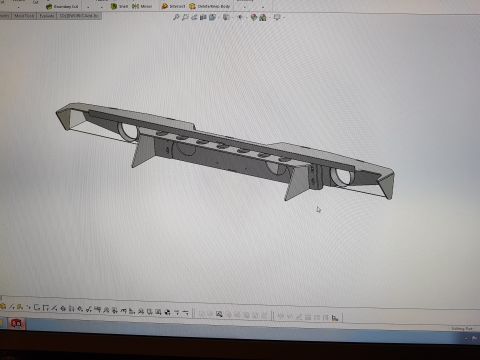This screenshot has width=480, height=360.
Task: Open Action Center flag in system tray
Action: (474, 338)
